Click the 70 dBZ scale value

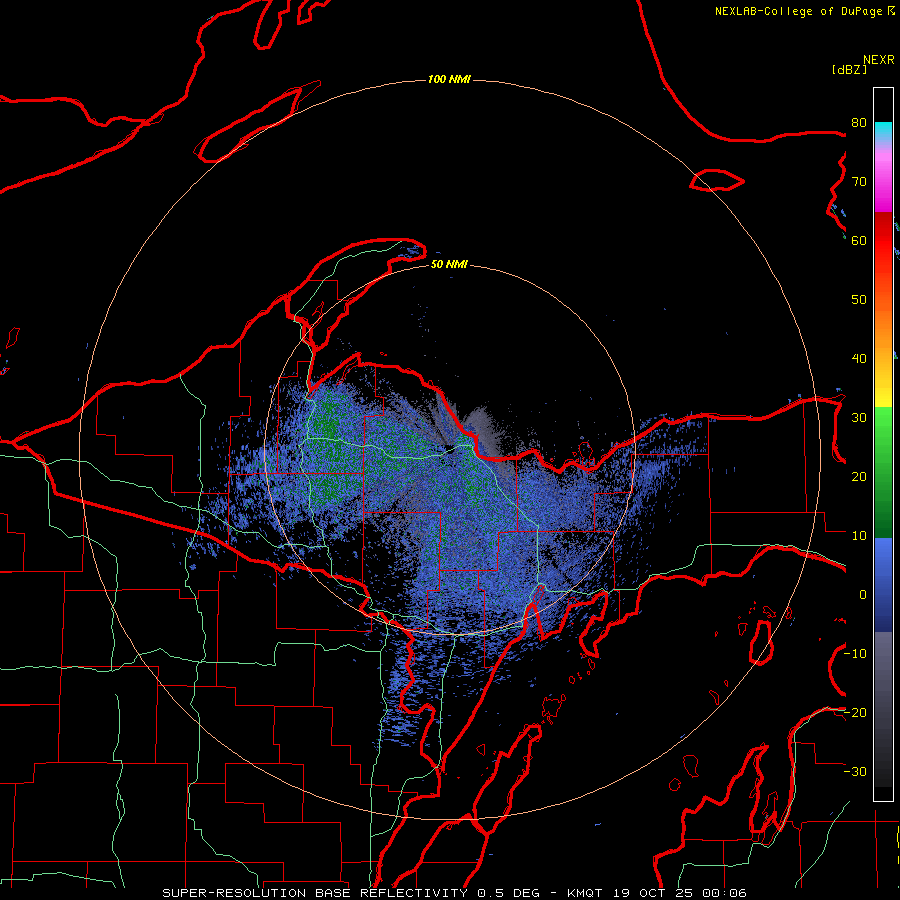coord(859,181)
